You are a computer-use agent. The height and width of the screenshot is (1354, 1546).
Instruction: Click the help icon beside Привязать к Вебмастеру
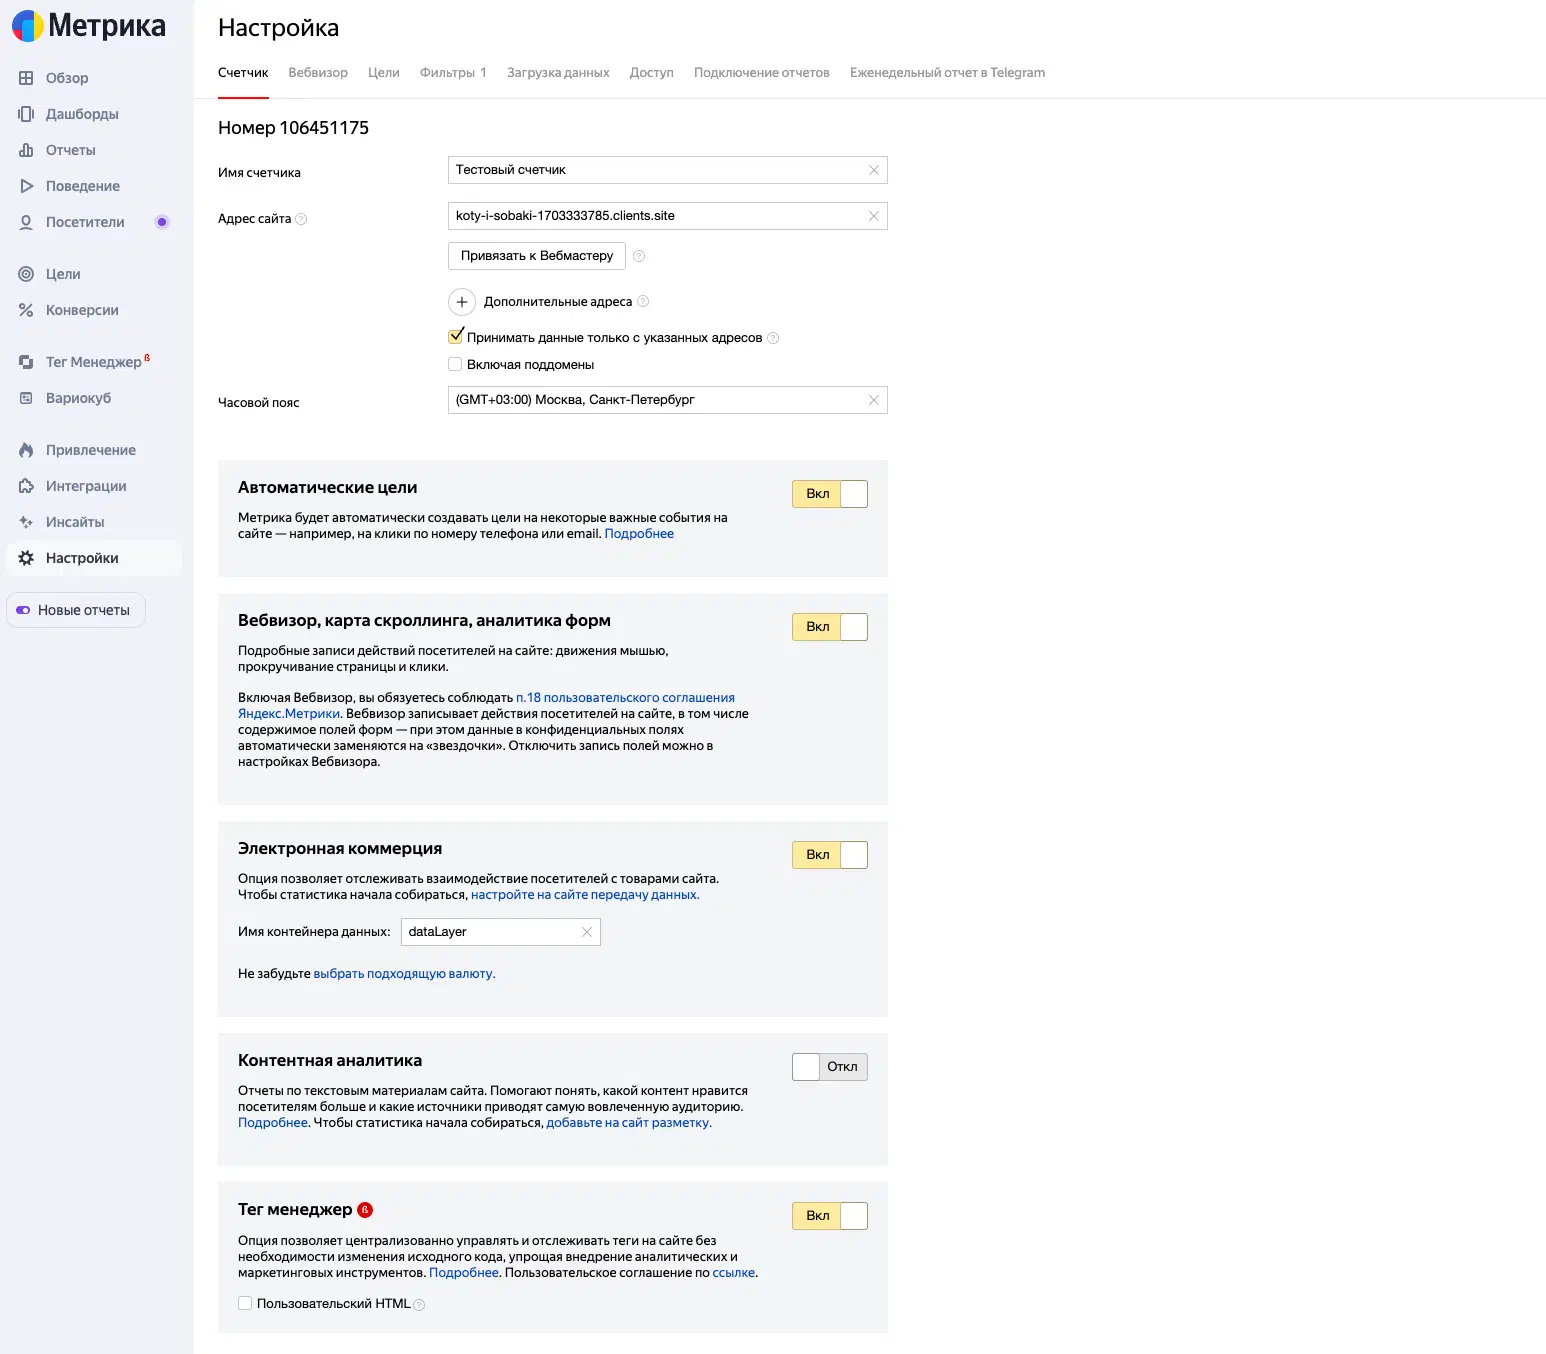639,256
